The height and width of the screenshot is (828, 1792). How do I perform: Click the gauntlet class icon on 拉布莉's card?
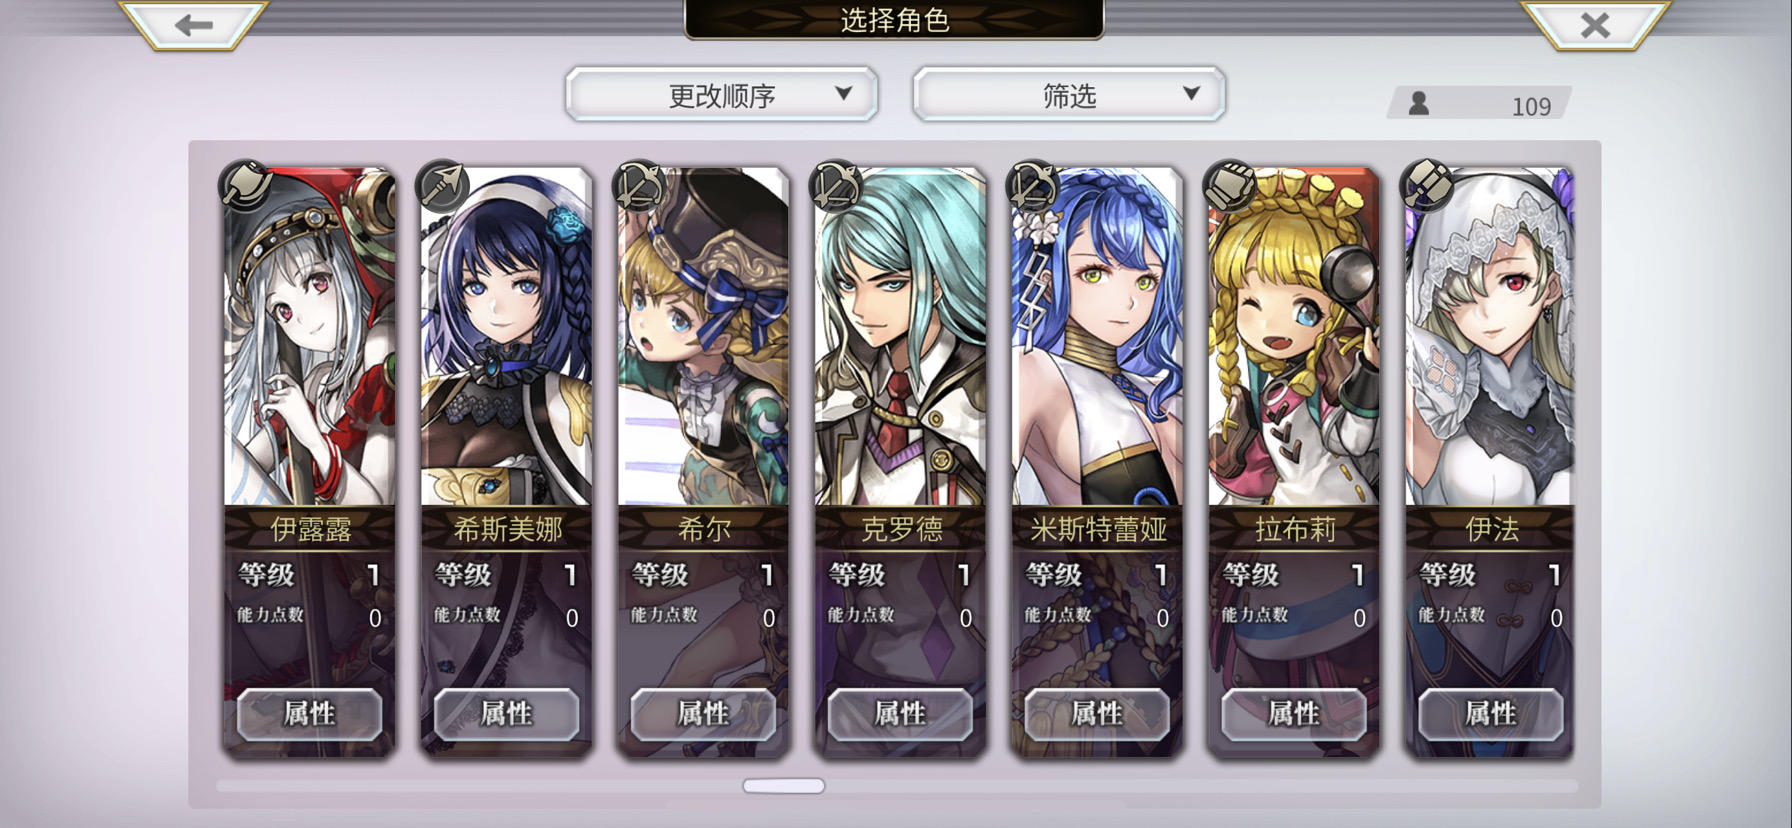[x=1229, y=185]
